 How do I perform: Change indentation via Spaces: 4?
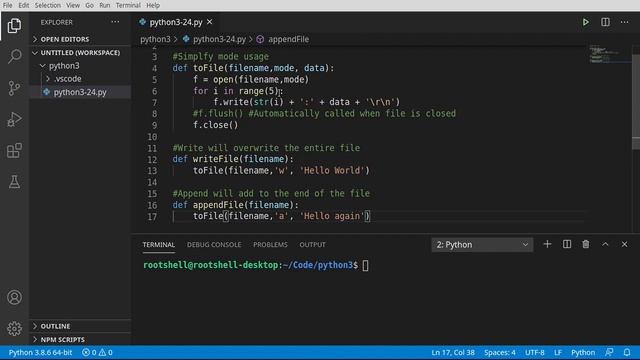[500, 352]
